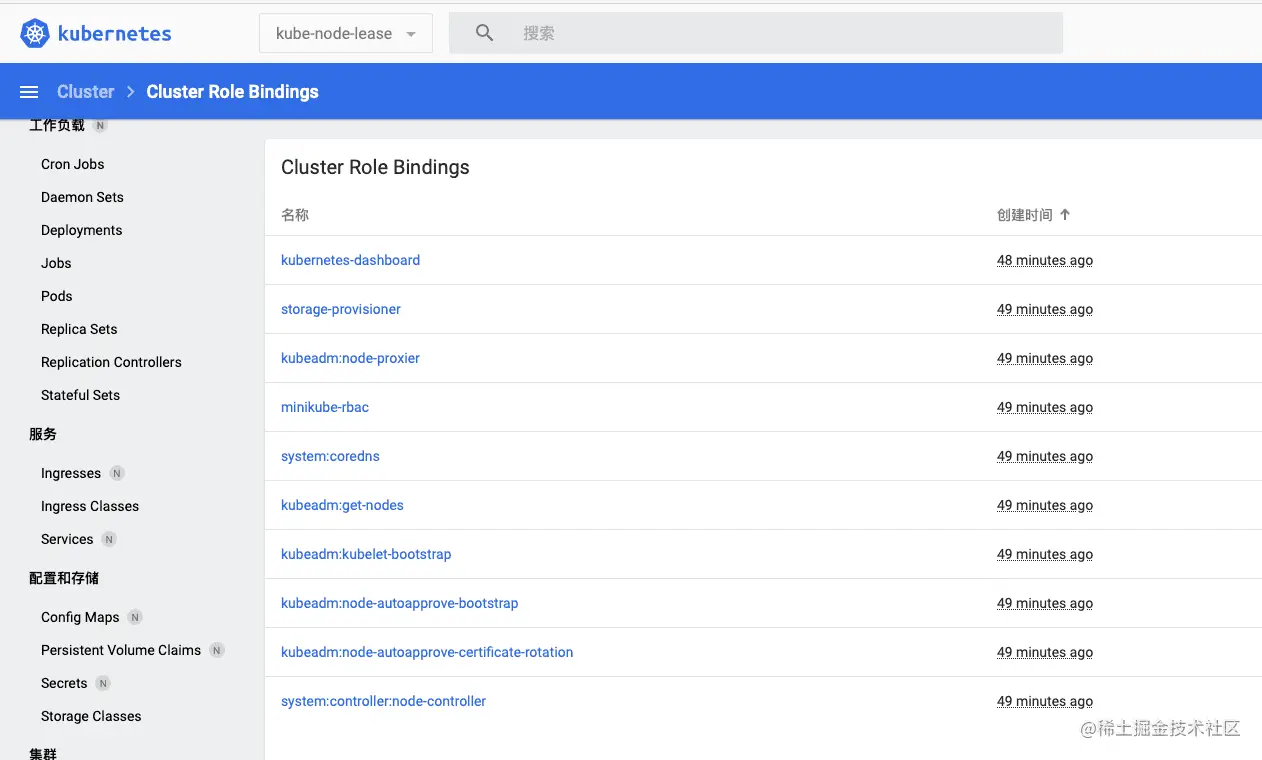Screen dimensions: 1262x760
Task: Sort by the 创建时间 column header
Action: coord(1024,215)
